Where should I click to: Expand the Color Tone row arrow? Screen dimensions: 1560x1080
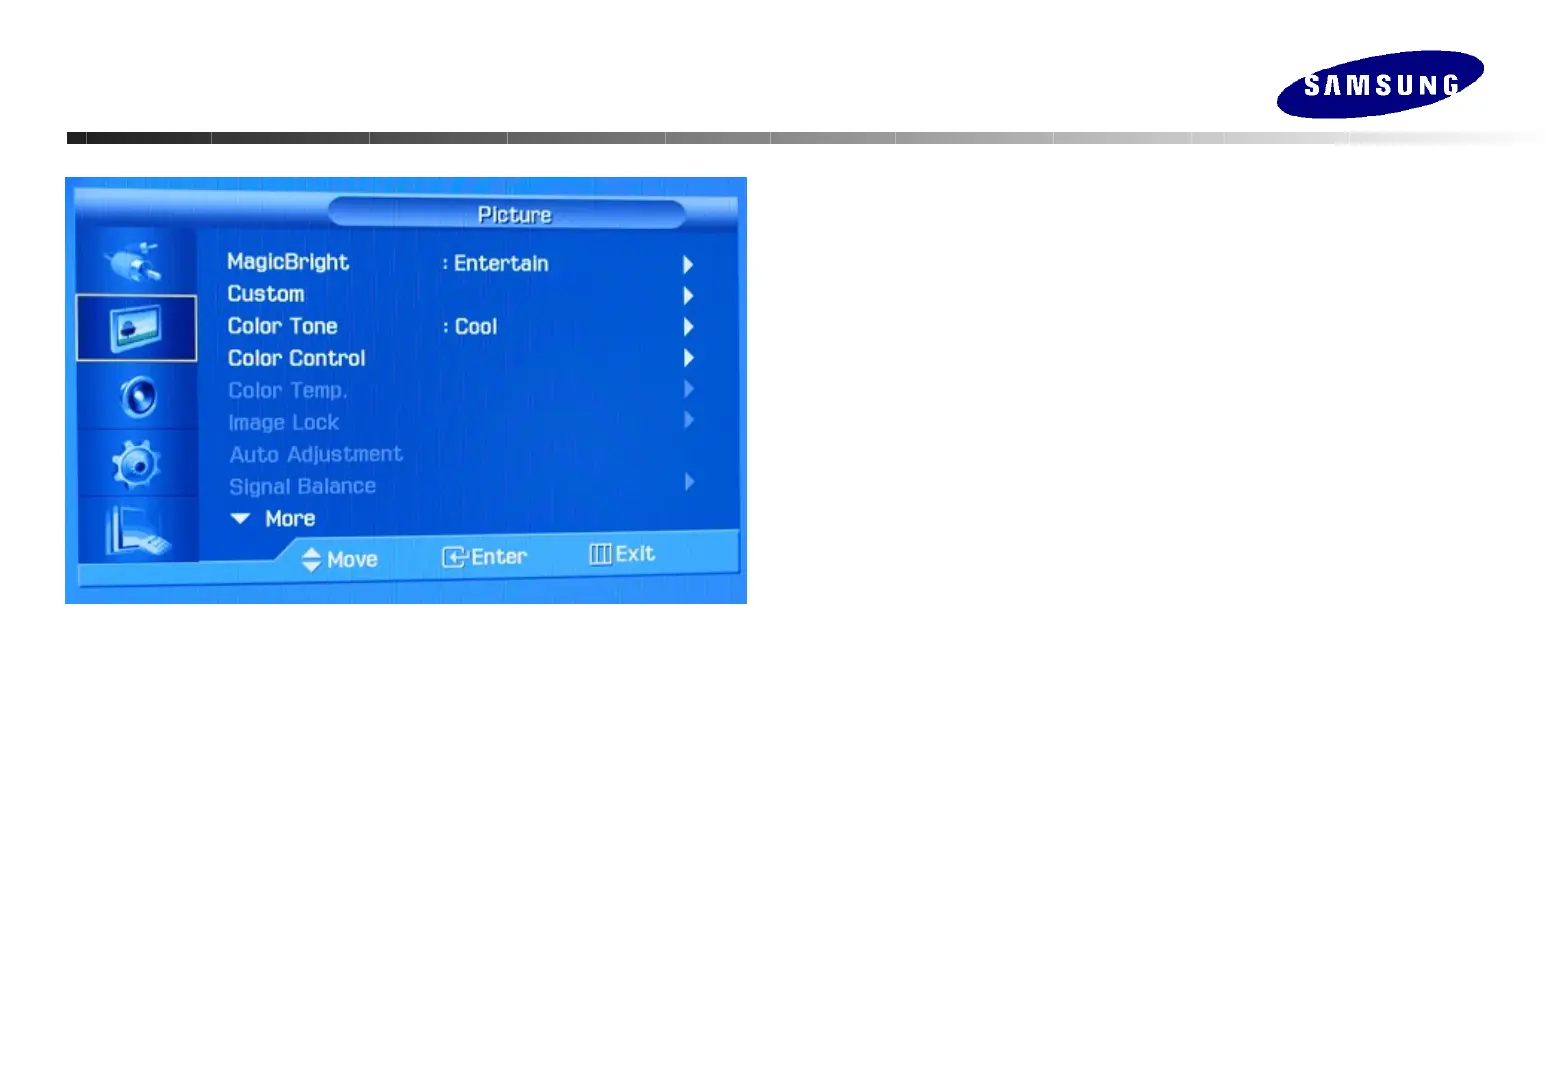688,326
